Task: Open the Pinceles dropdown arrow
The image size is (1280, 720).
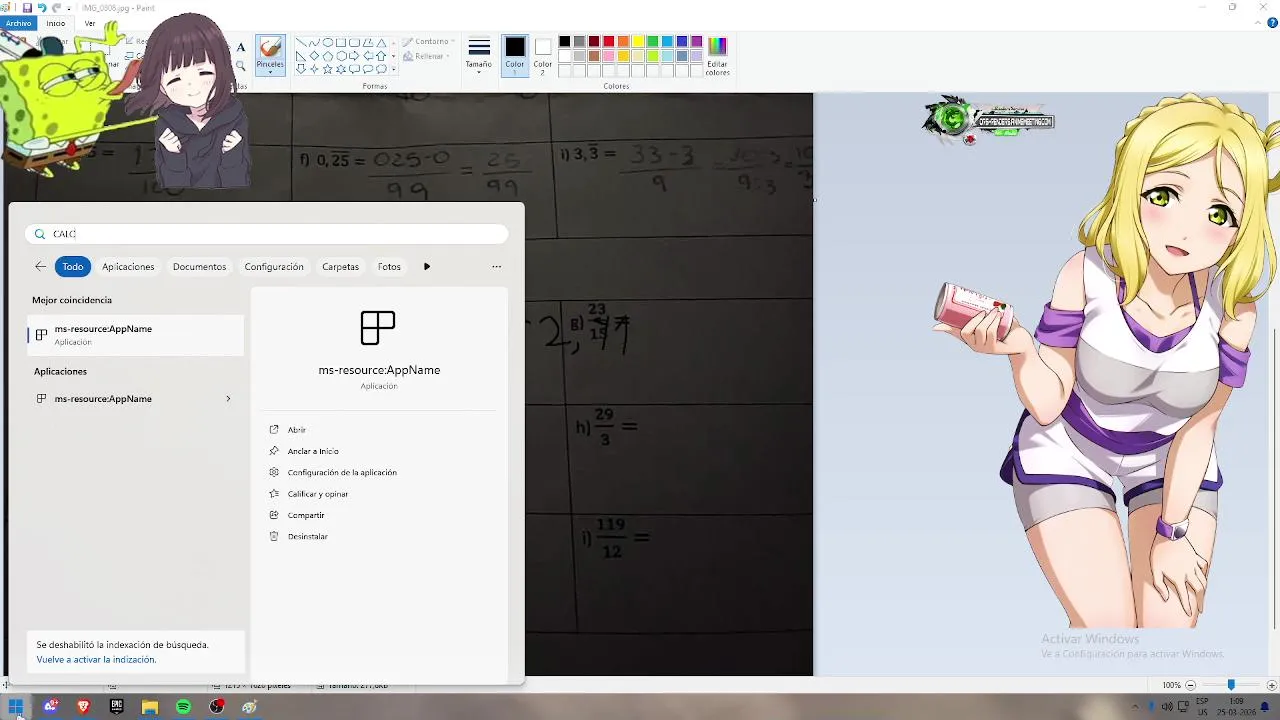Action: click(x=270, y=71)
